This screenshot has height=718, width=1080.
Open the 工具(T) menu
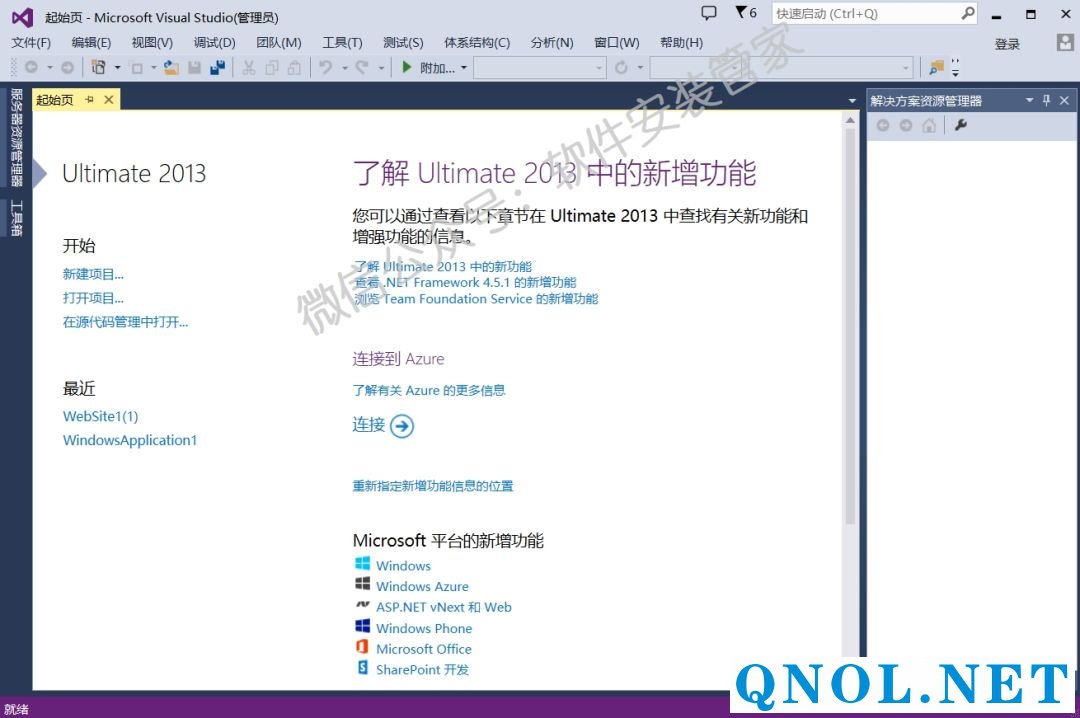click(x=342, y=43)
